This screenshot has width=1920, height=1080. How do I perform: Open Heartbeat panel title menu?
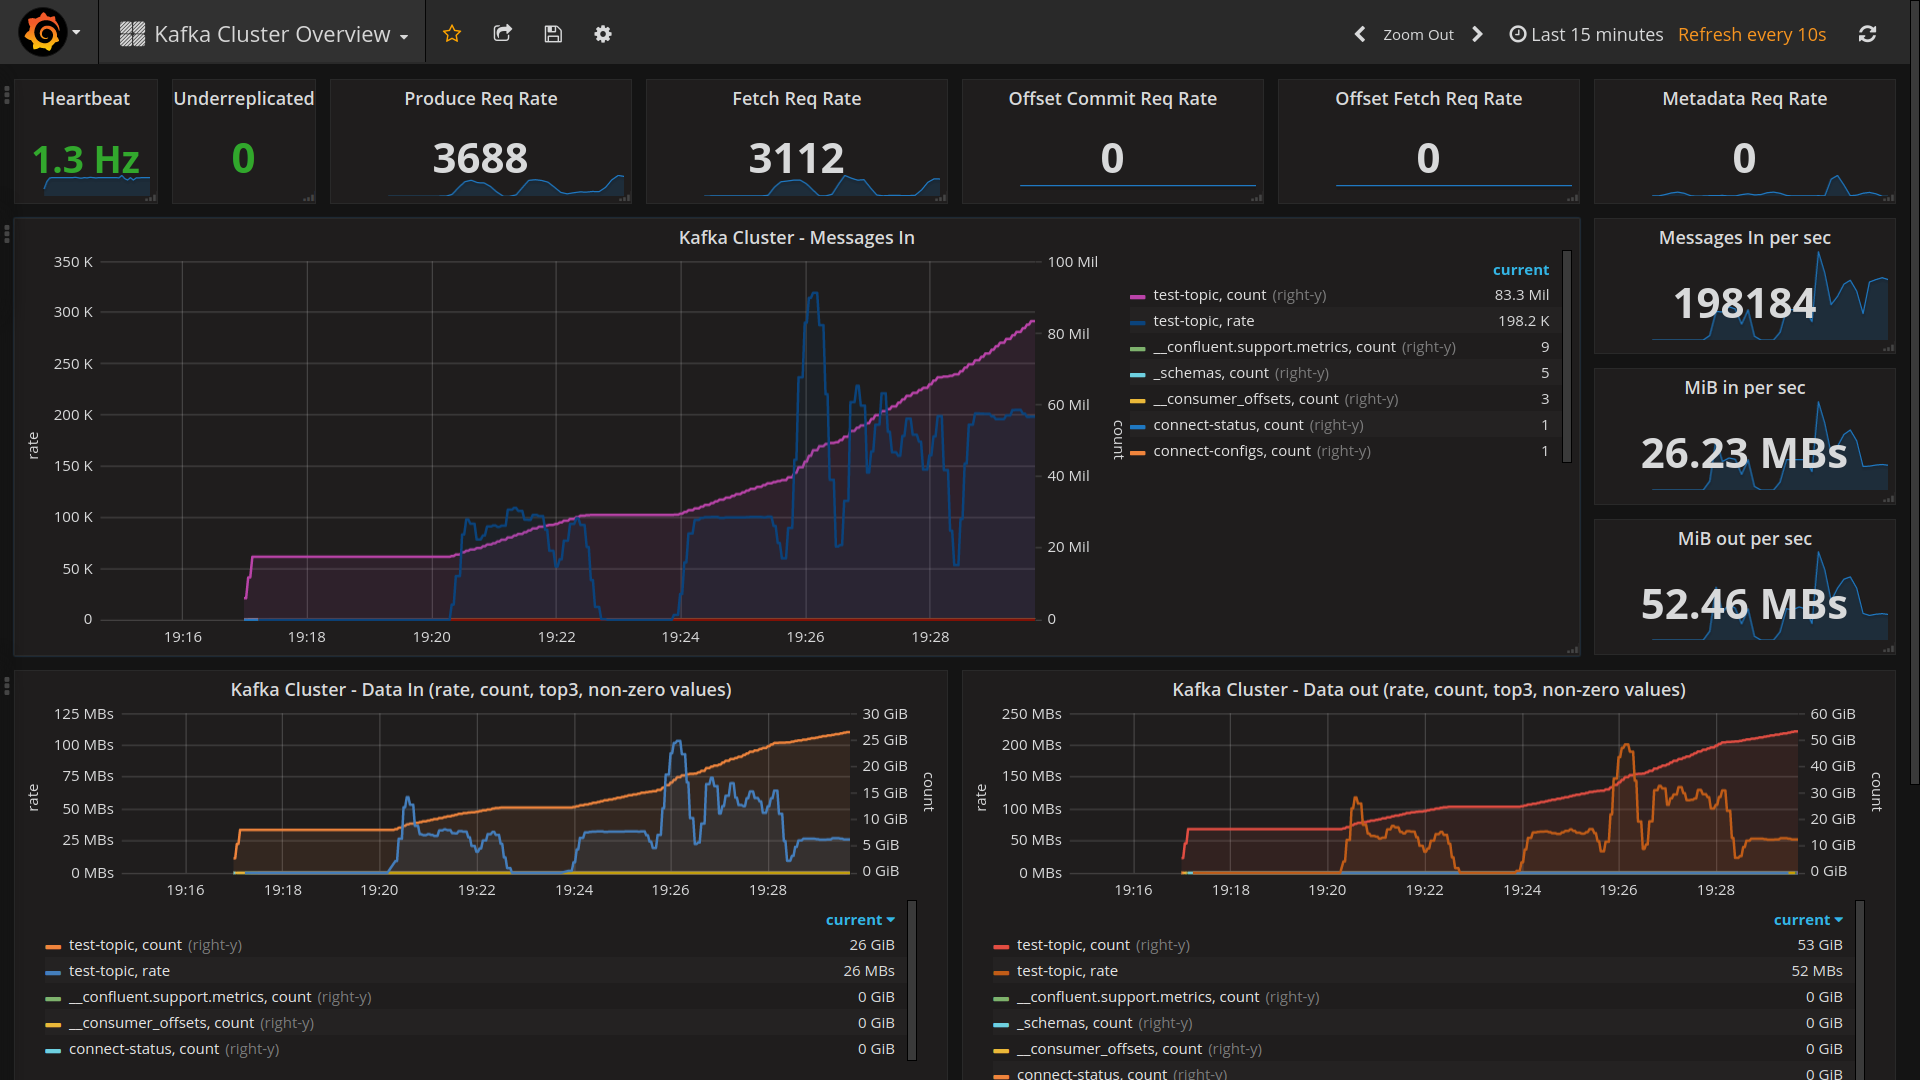[x=86, y=98]
